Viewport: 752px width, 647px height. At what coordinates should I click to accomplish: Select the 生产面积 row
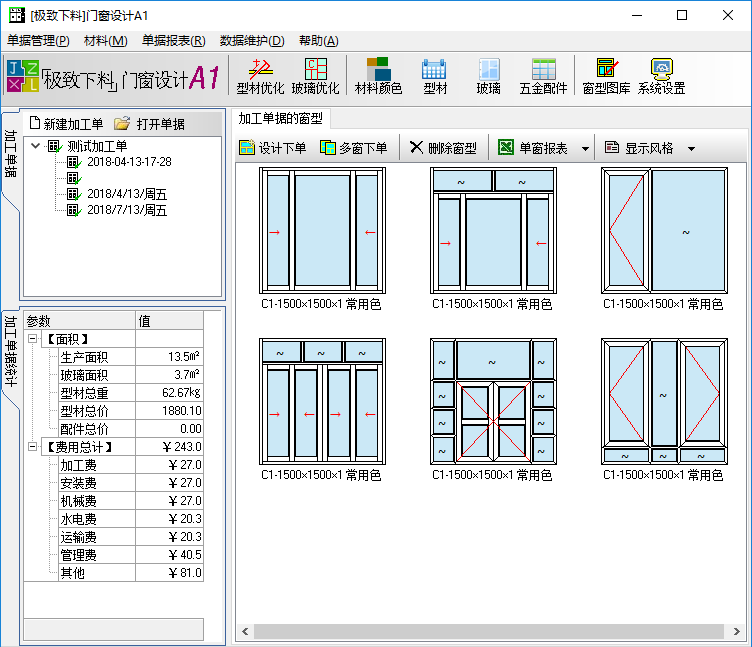[130, 356]
